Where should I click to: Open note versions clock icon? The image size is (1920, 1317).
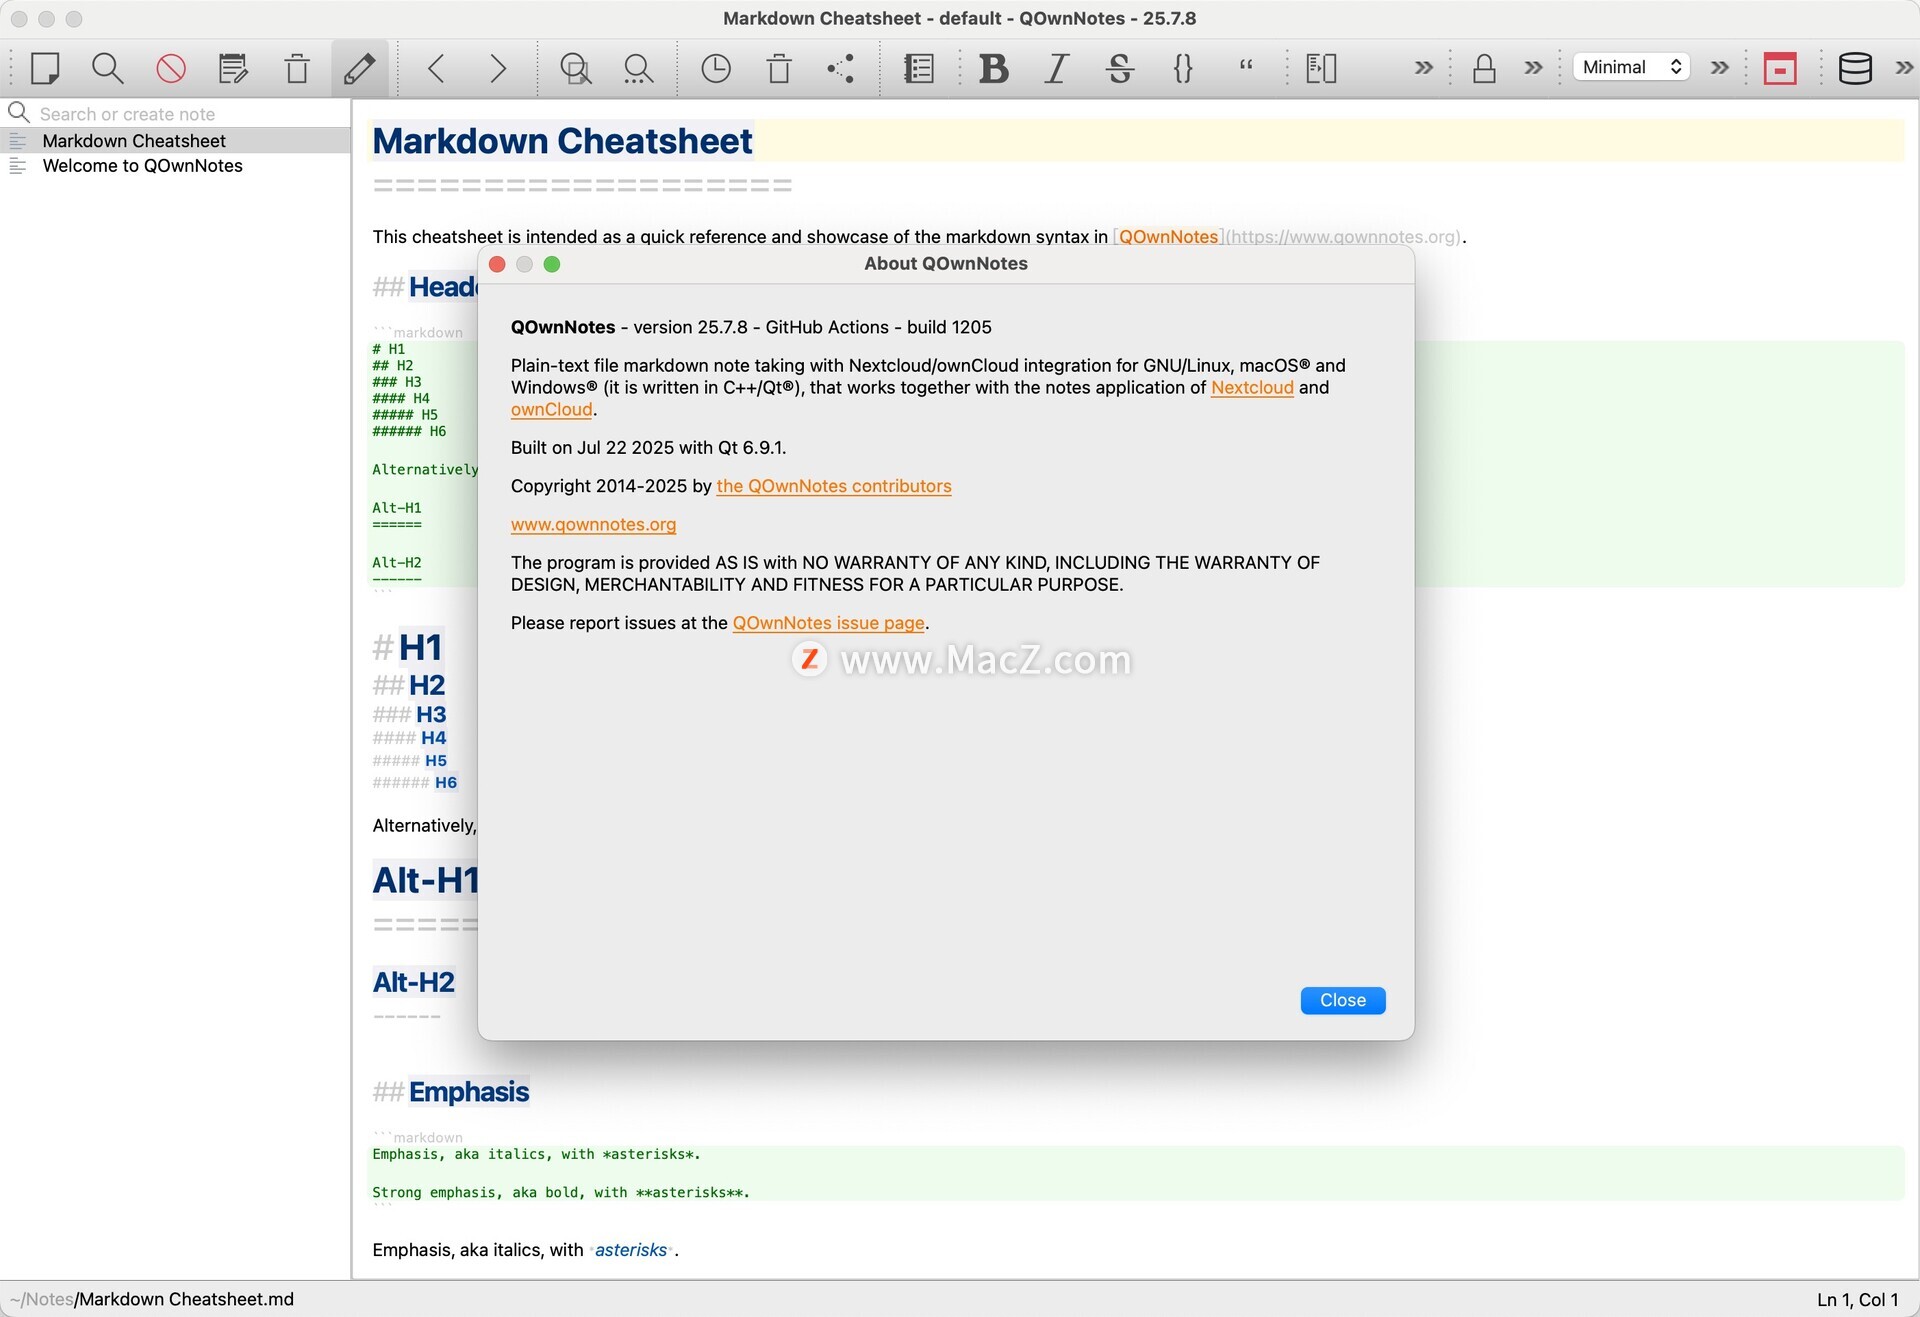click(x=716, y=68)
